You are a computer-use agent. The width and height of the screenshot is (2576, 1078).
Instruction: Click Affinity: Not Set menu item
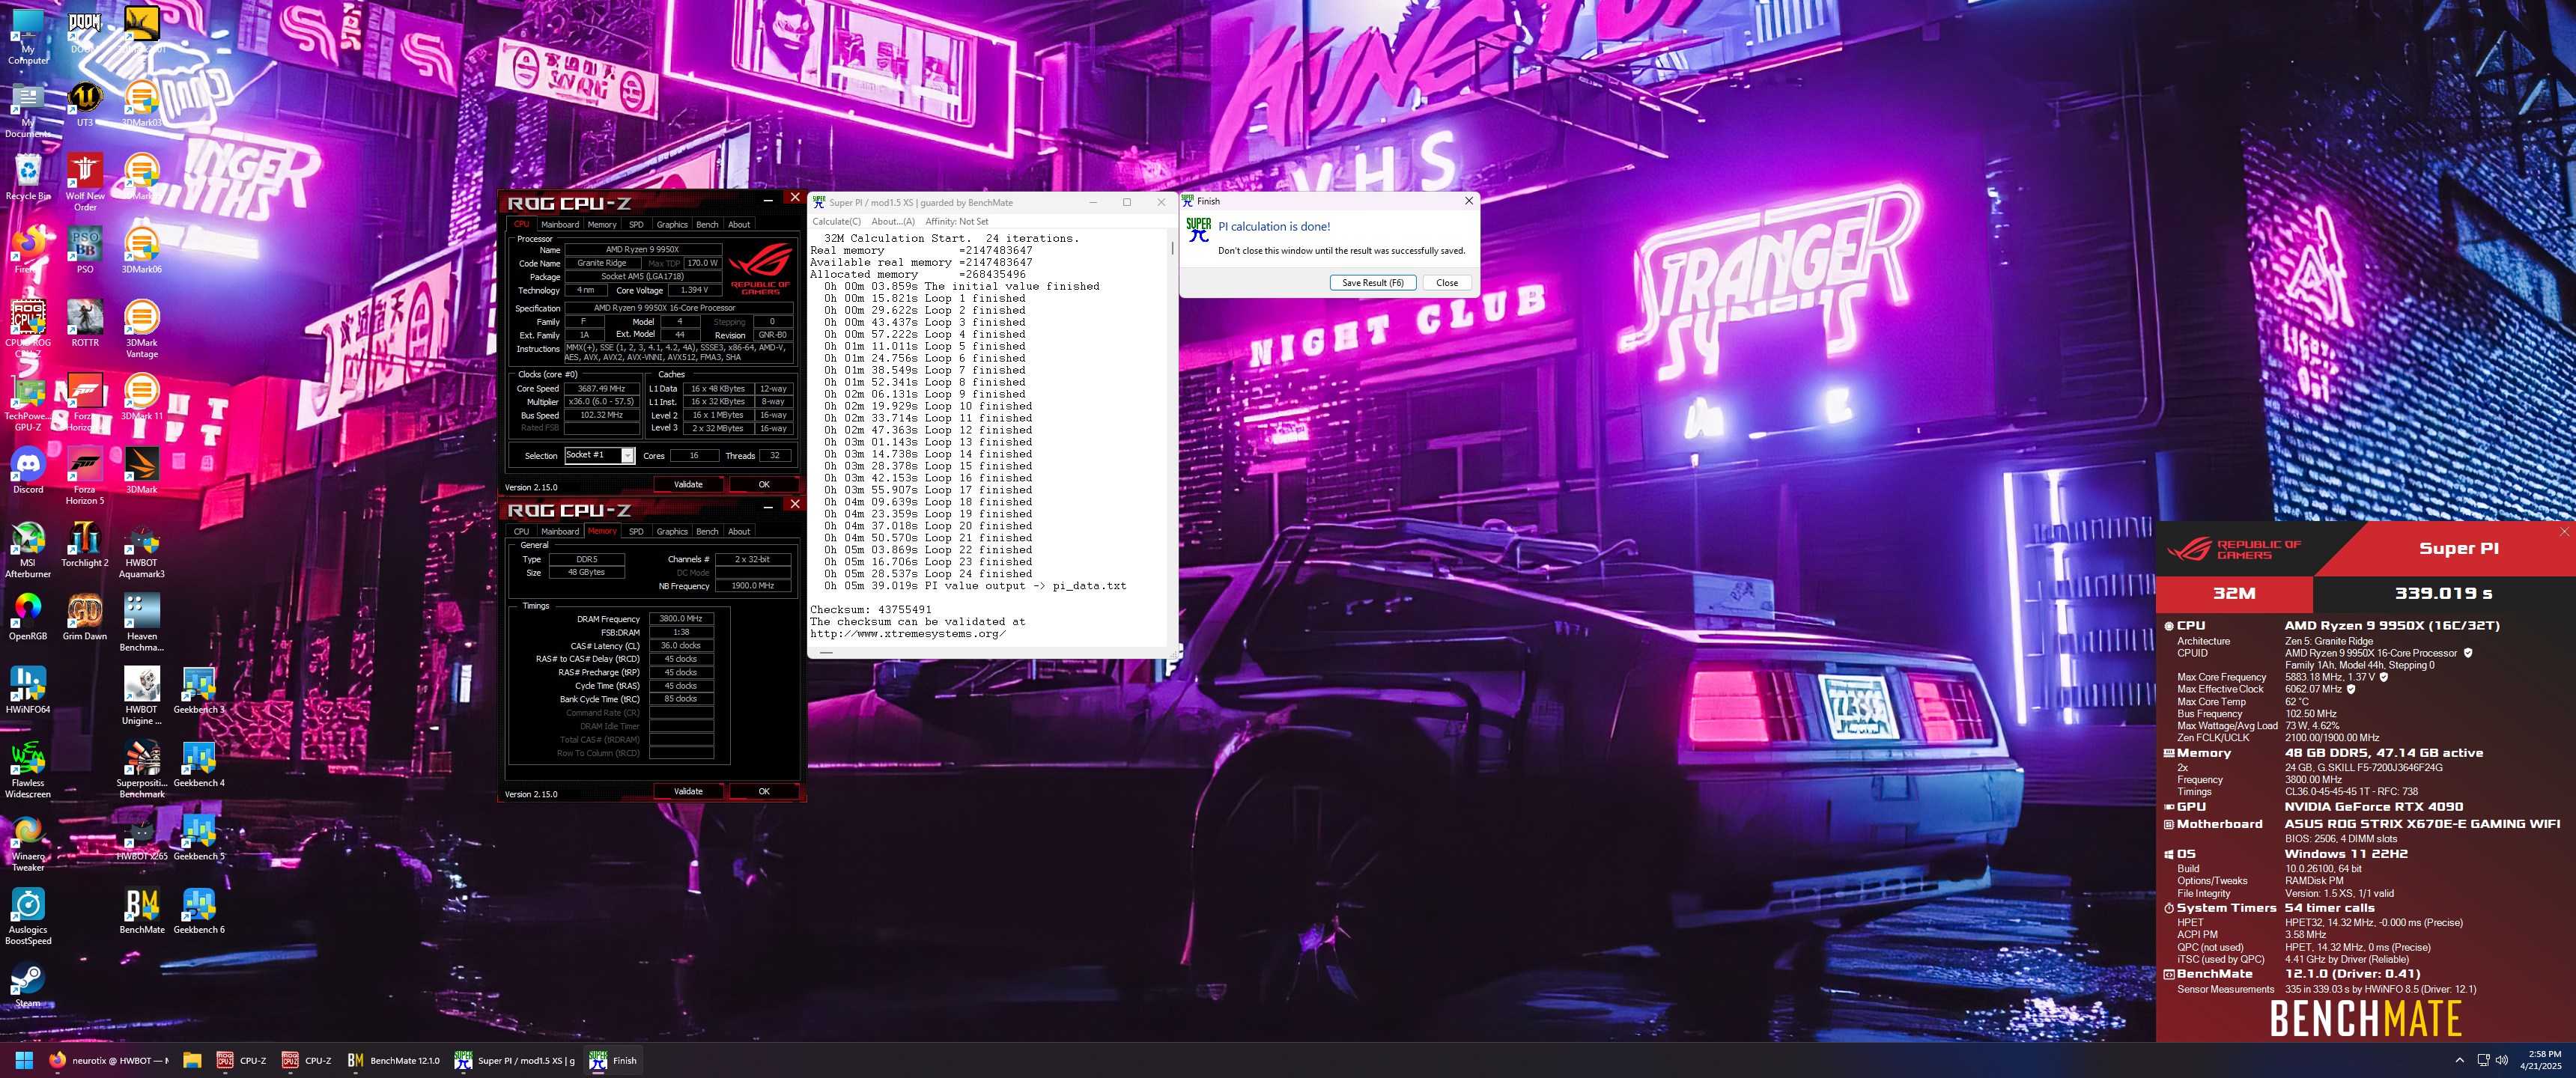coord(957,221)
